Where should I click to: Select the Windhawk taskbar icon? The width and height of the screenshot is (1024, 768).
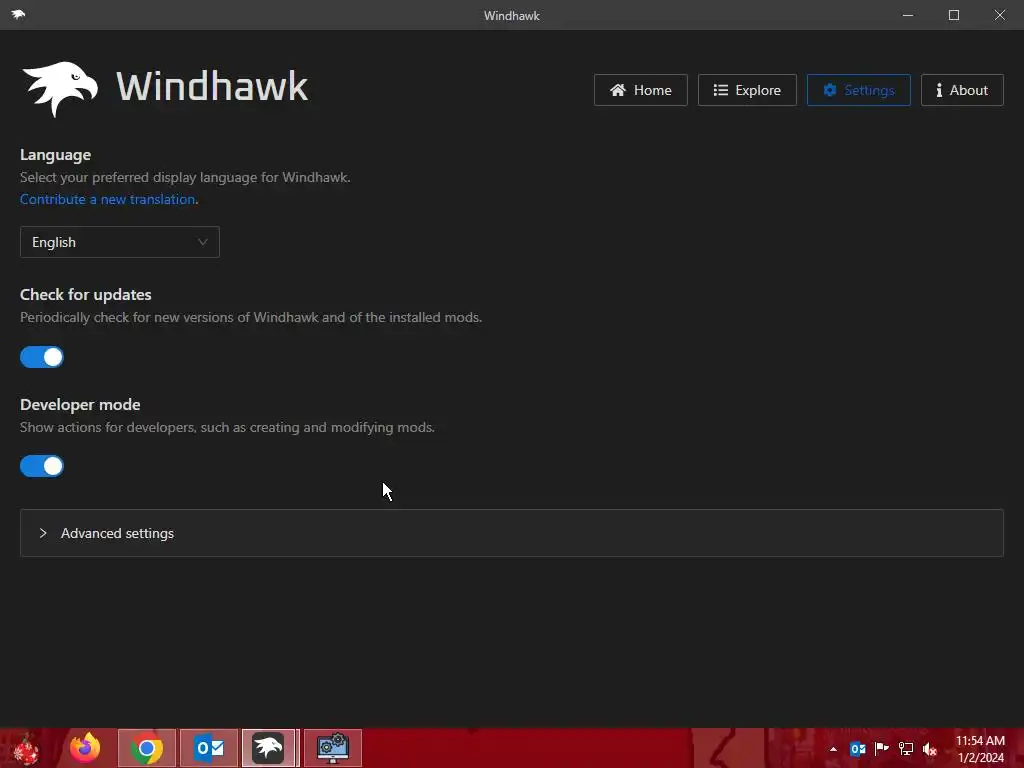pos(270,748)
